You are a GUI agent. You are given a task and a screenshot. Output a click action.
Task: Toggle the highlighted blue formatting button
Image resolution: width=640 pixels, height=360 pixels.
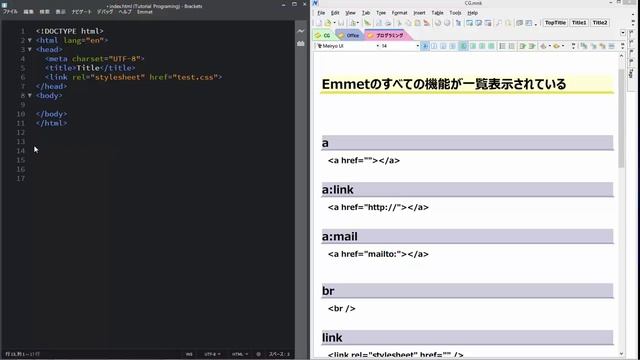[425, 46]
